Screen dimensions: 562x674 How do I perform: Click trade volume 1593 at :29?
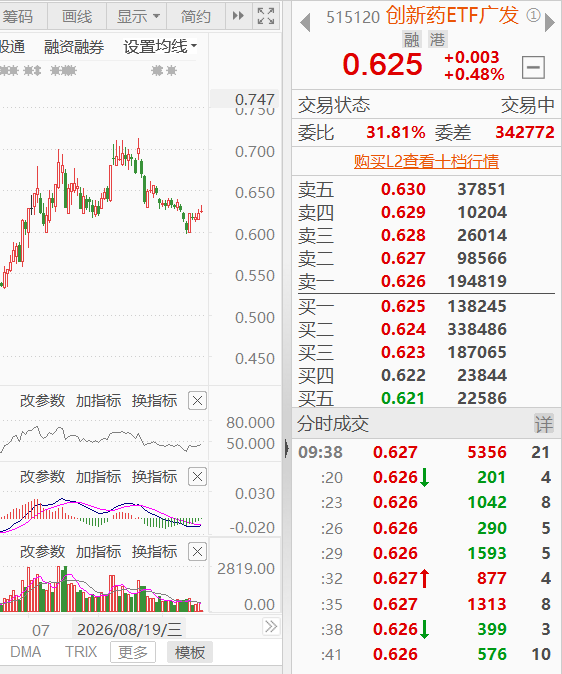pos(487,553)
